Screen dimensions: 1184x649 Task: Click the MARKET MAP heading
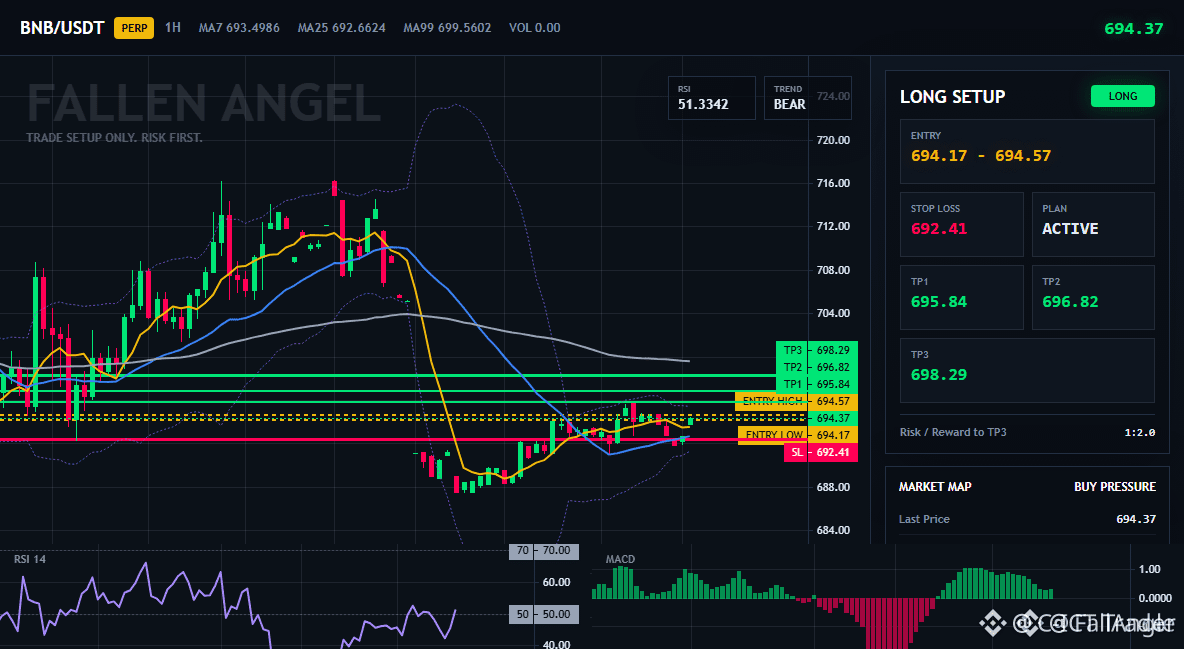pyautogui.click(x=935, y=487)
